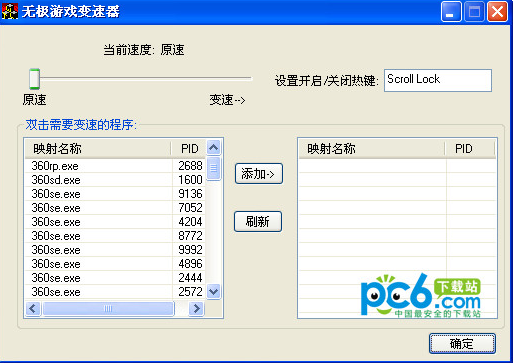Click the 映射名称 header in the left list

point(98,149)
